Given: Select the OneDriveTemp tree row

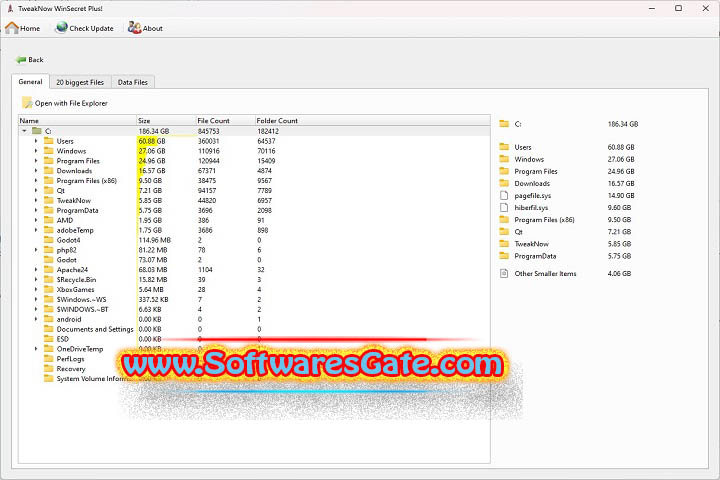Looking at the screenshot, I should pyautogui.click(x=254, y=349).
